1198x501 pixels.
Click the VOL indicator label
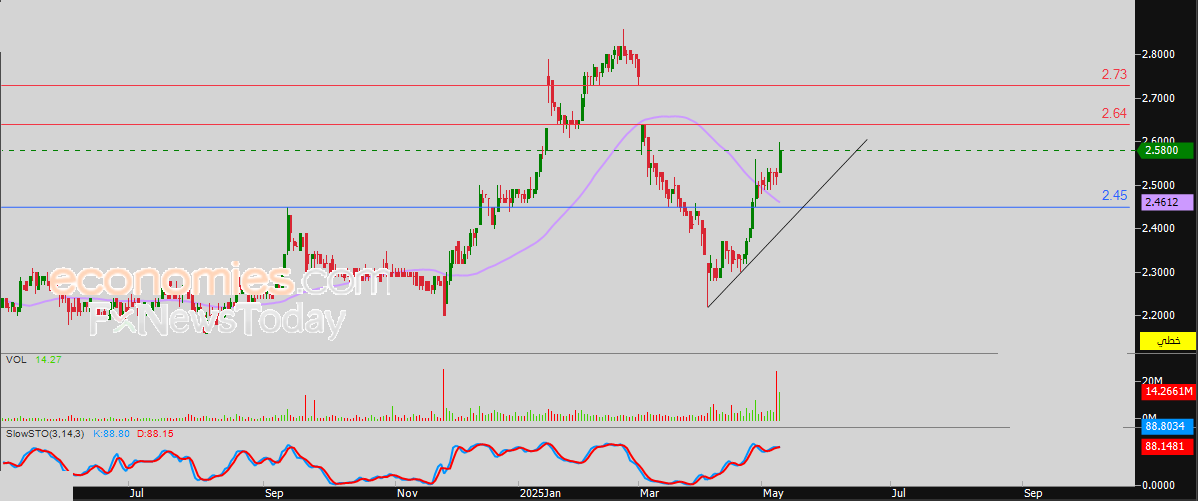coord(14,359)
